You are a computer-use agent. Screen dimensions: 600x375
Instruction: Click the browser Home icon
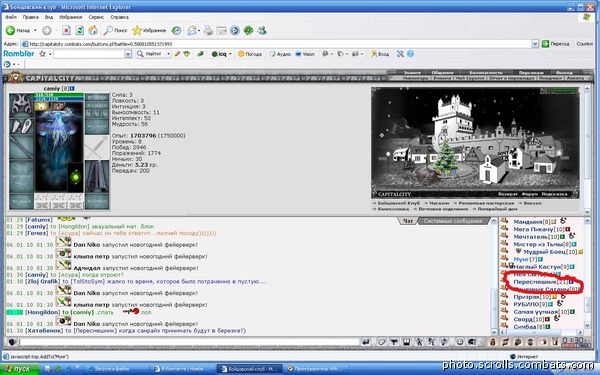[x=93, y=30]
